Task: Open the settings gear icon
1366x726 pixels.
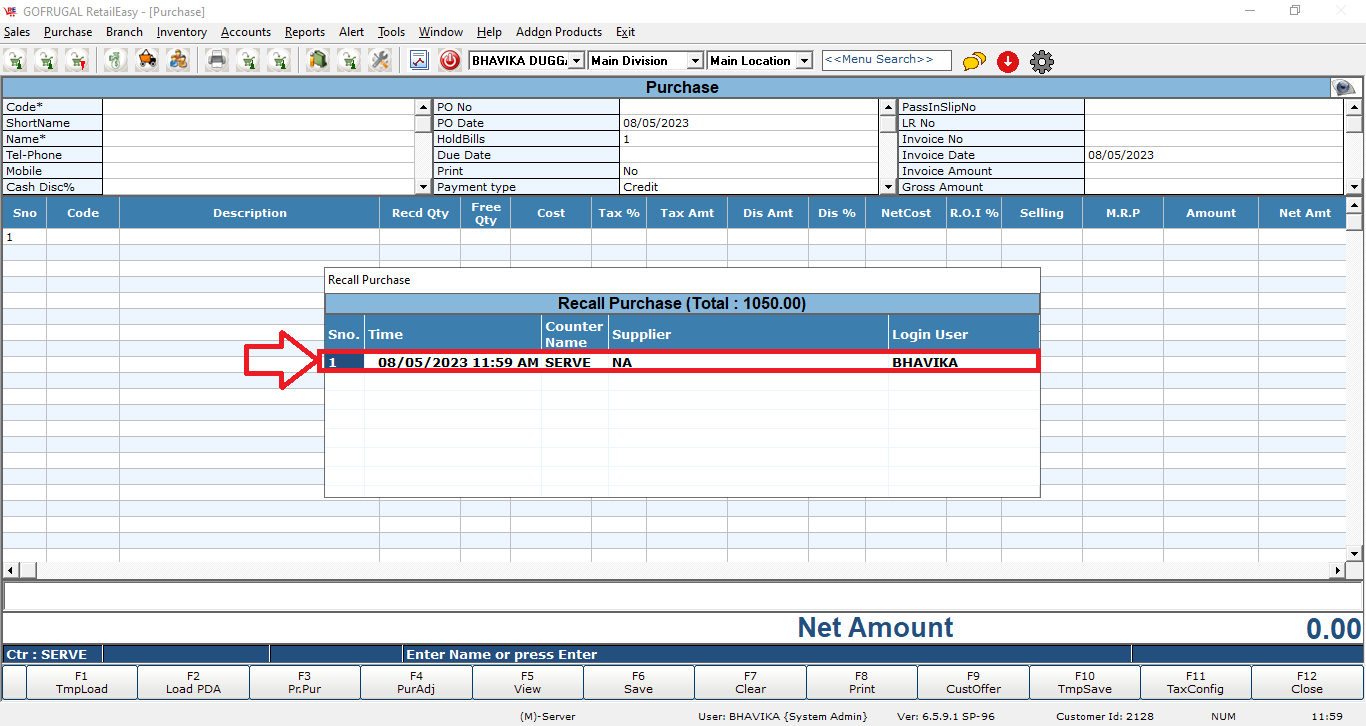Action: click(1041, 62)
